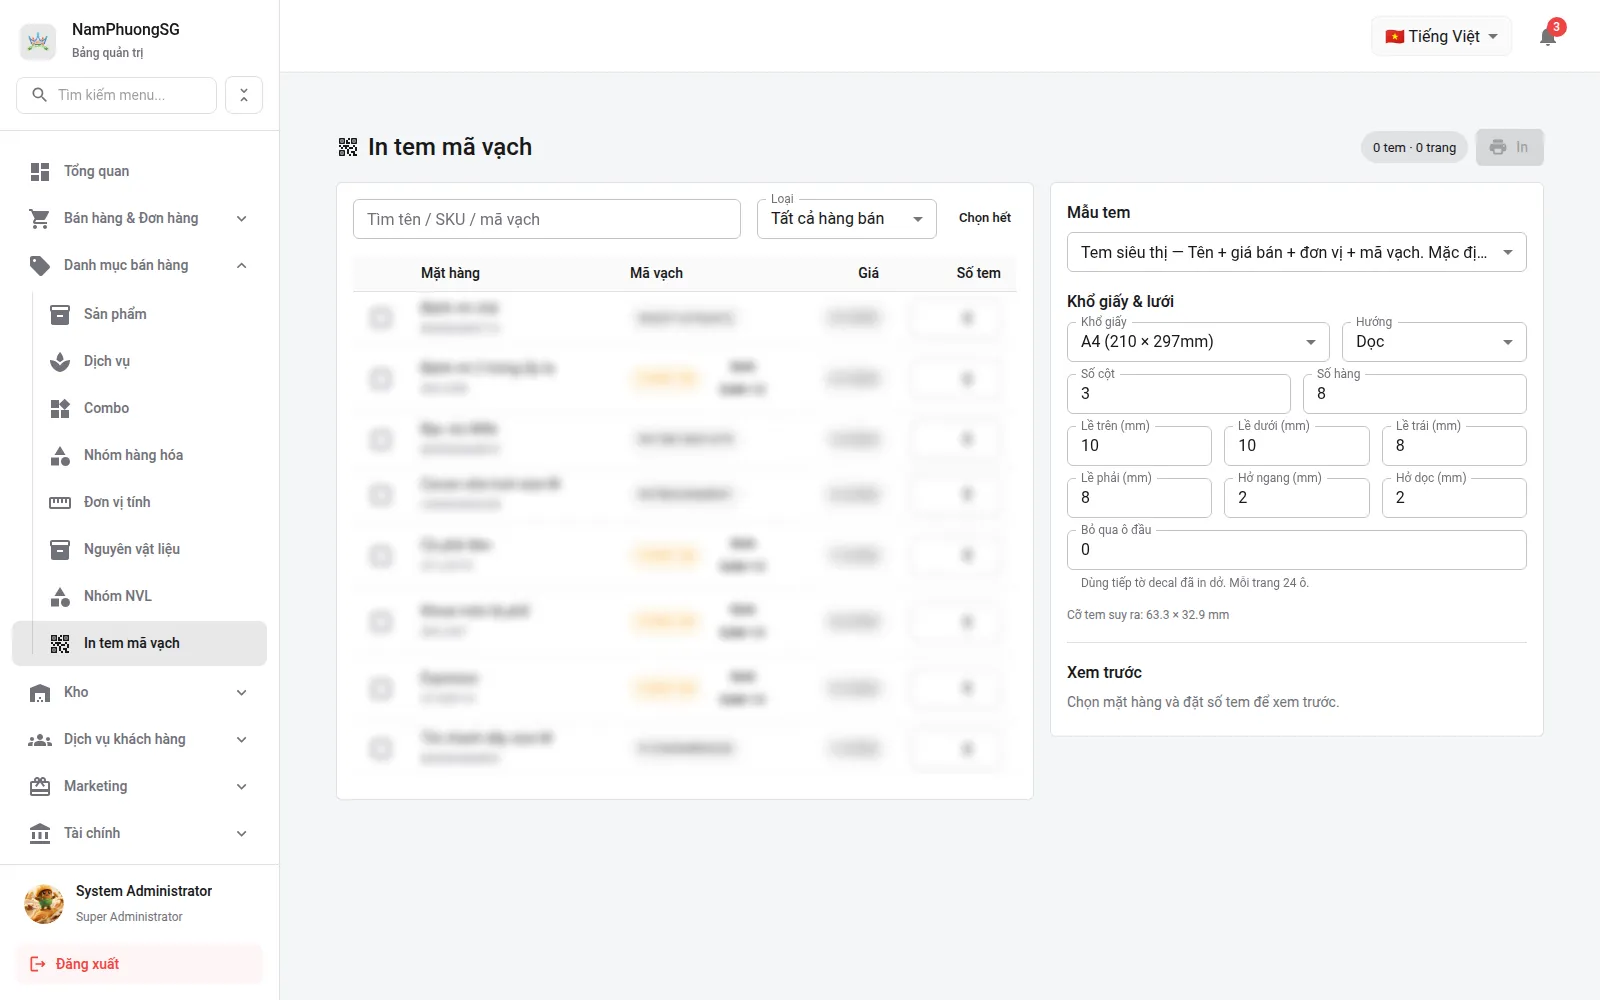
Task: Collapse all menus with sidebar toggle icon
Action: click(244, 95)
